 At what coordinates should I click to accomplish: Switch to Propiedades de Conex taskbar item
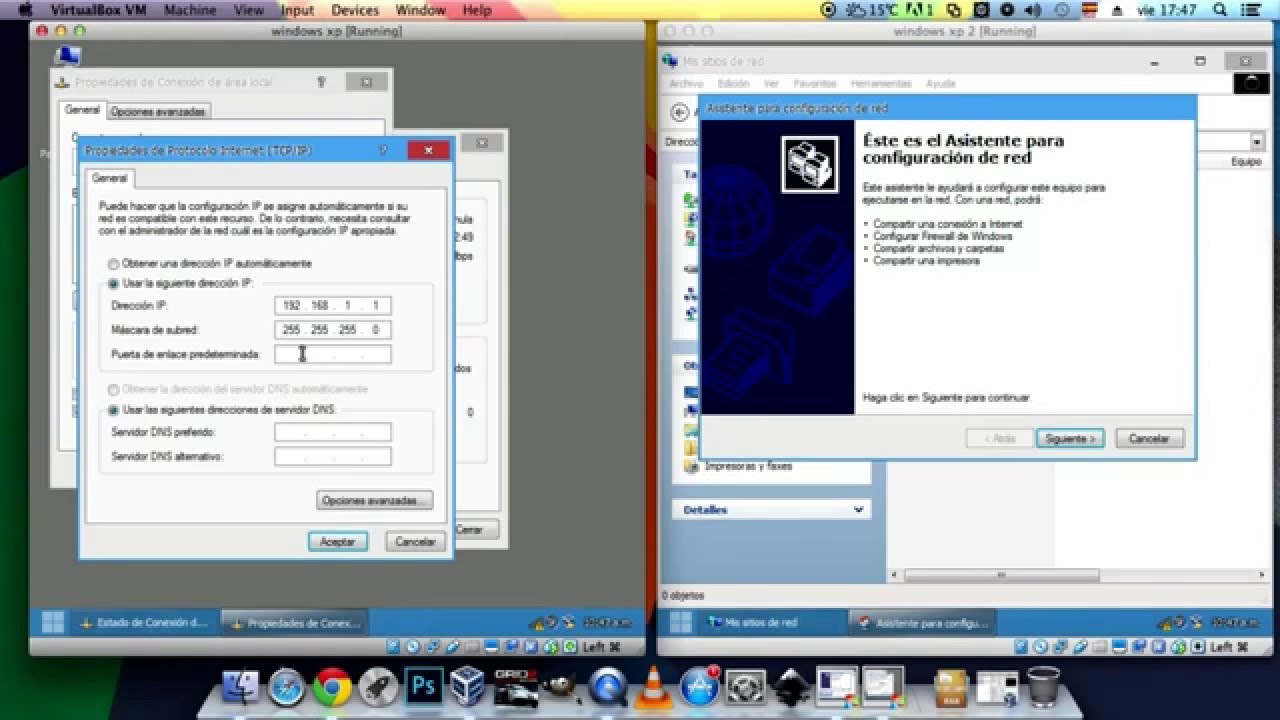[294, 622]
